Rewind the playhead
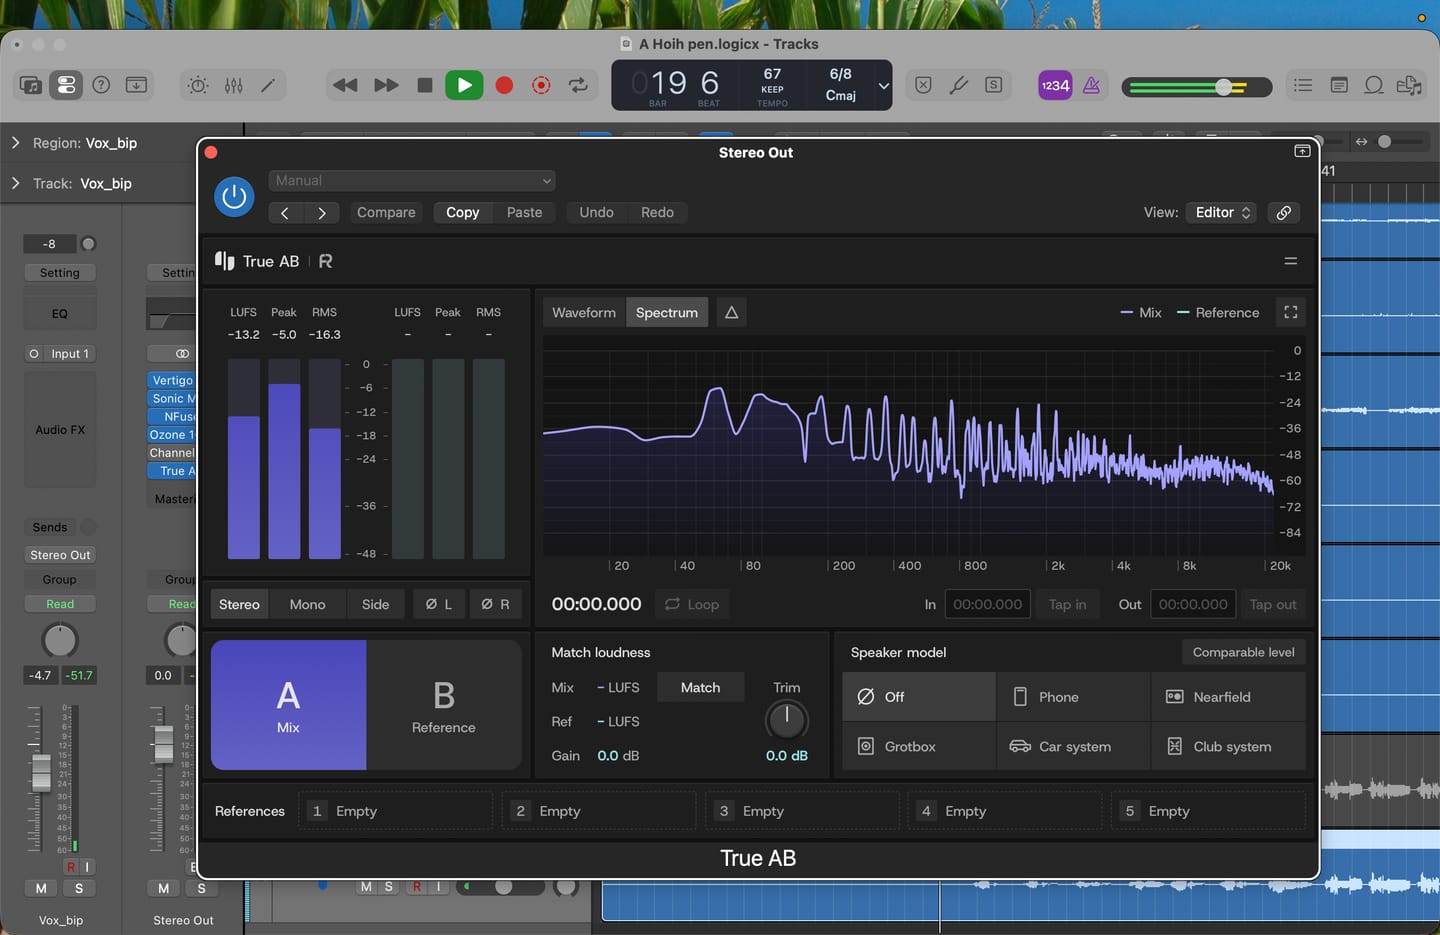This screenshot has height=935, width=1440. point(345,85)
